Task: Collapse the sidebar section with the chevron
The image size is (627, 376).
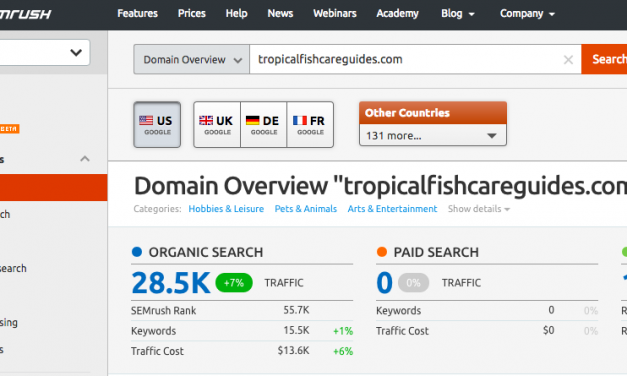Action: (85, 159)
